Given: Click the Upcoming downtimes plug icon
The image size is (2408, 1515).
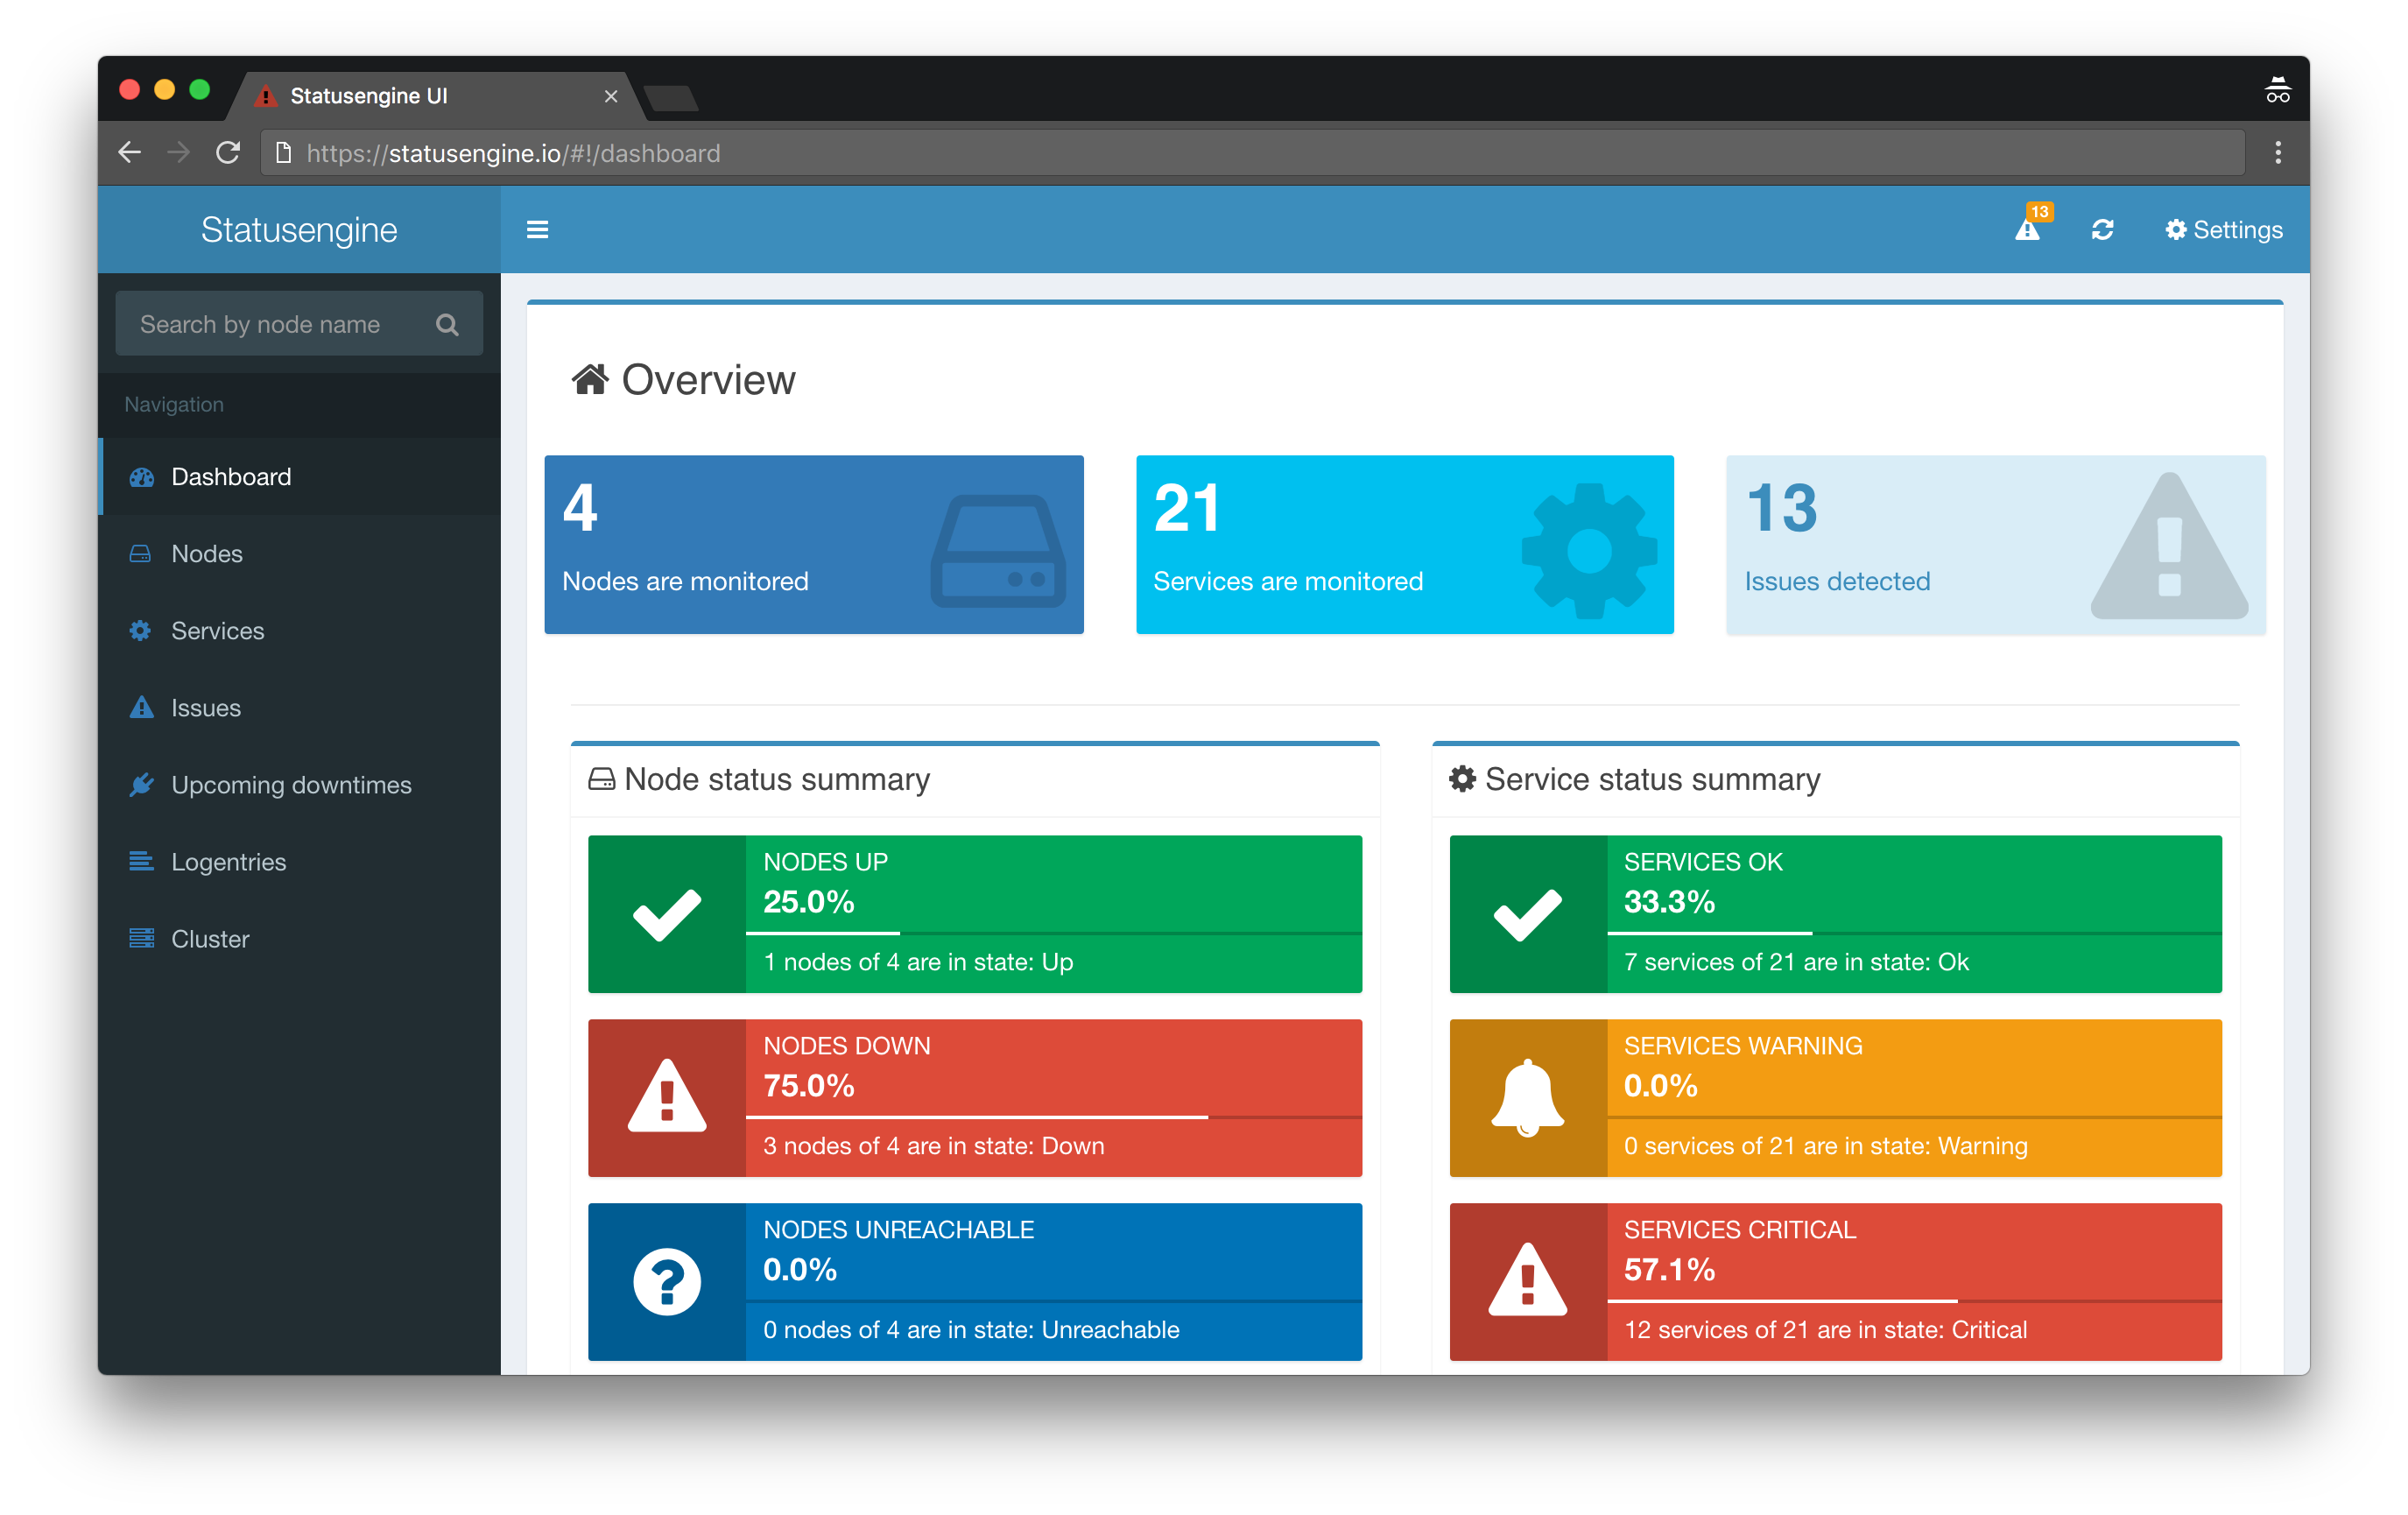Looking at the screenshot, I should tap(141, 785).
